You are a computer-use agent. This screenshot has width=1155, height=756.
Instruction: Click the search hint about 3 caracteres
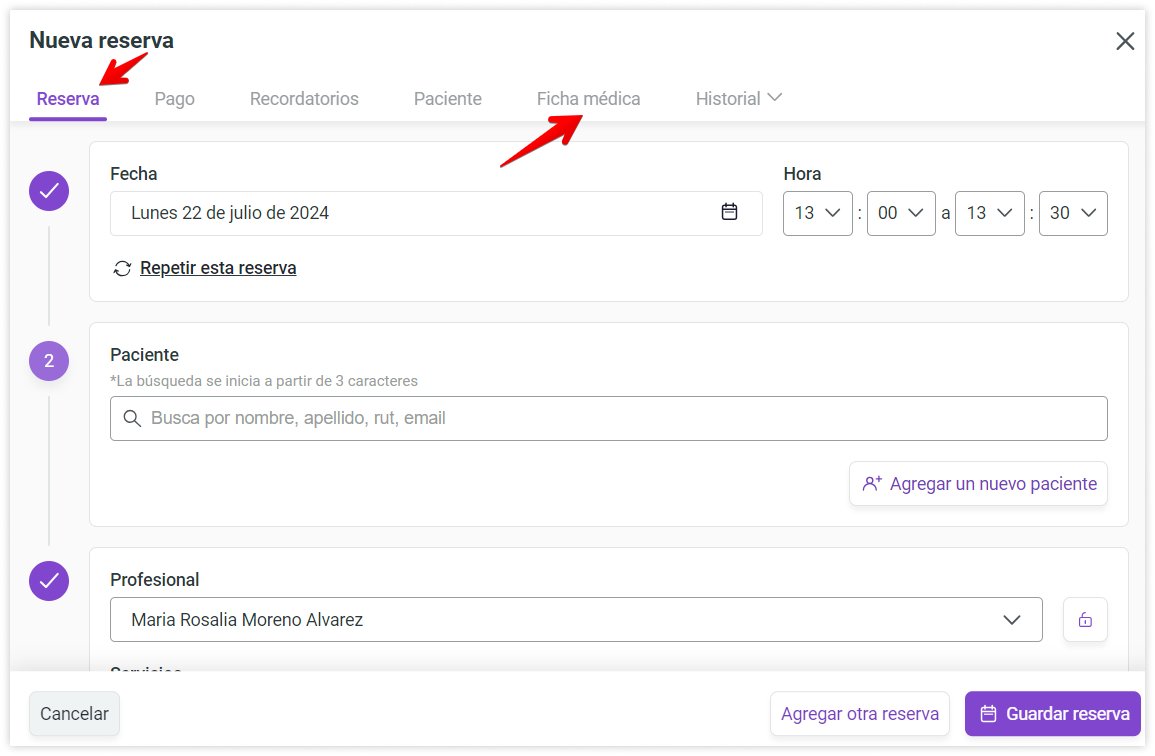[264, 381]
